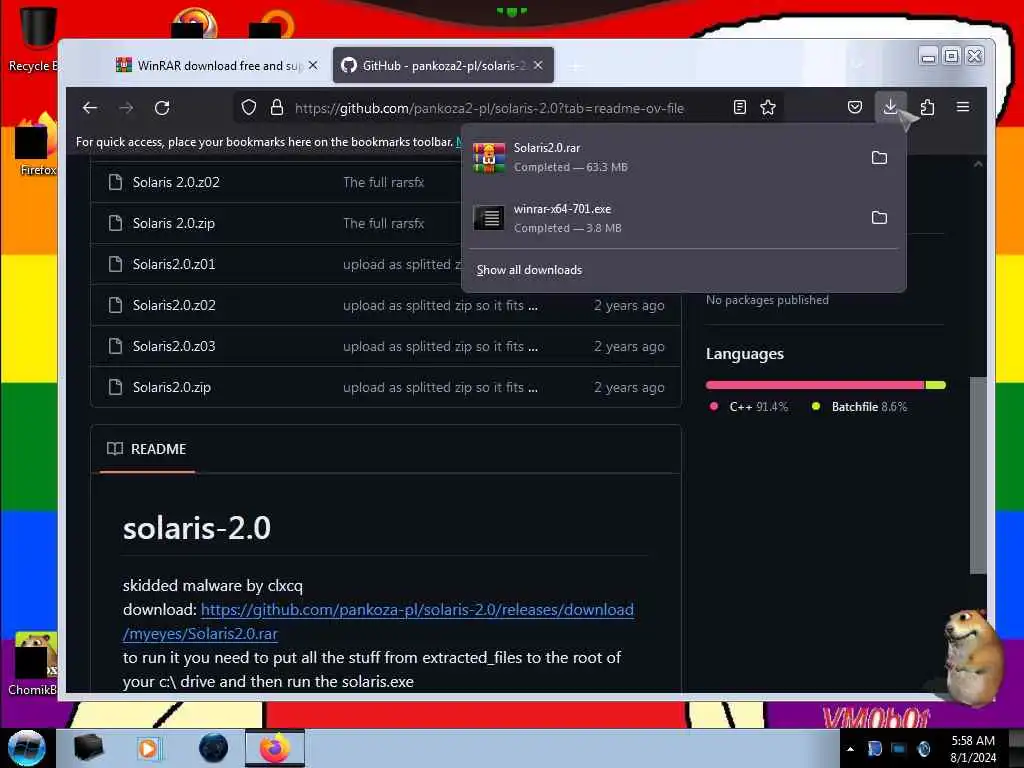Click the taskbar clock showing 5:58 AM

973,749
